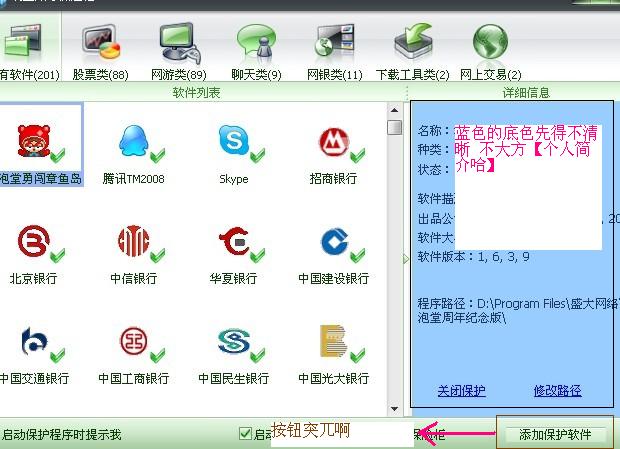Select the 中国交通银行 bank icon
The width and height of the screenshot is (620, 449).
tap(35, 341)
